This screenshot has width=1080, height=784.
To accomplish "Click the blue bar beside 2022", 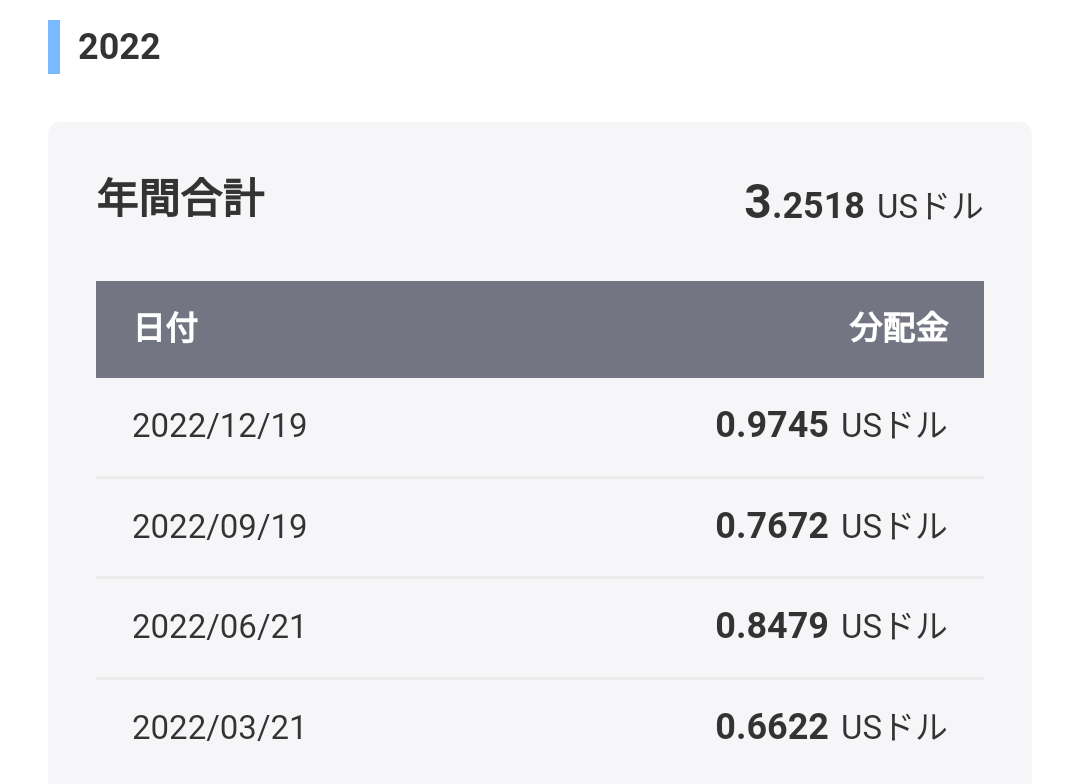I will [54, 47].
